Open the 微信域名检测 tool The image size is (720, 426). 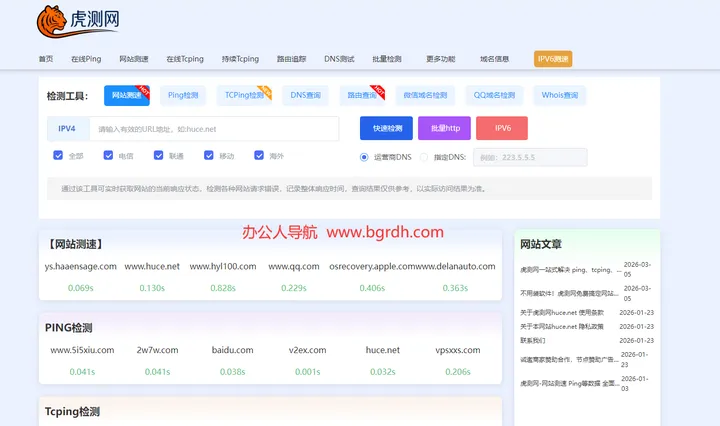click(425, 95)
